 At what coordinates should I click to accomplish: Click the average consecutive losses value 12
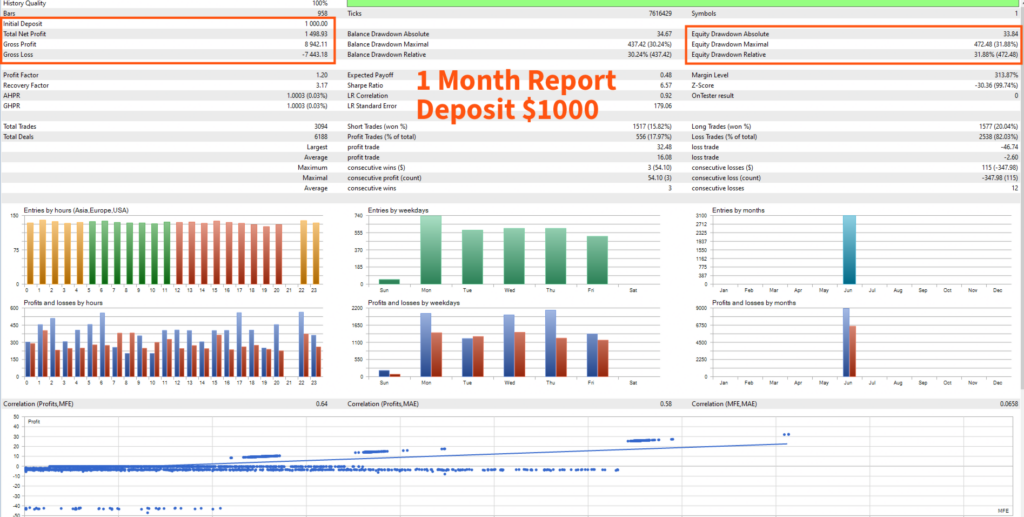pyautogui.click(x=1014, y=188)
